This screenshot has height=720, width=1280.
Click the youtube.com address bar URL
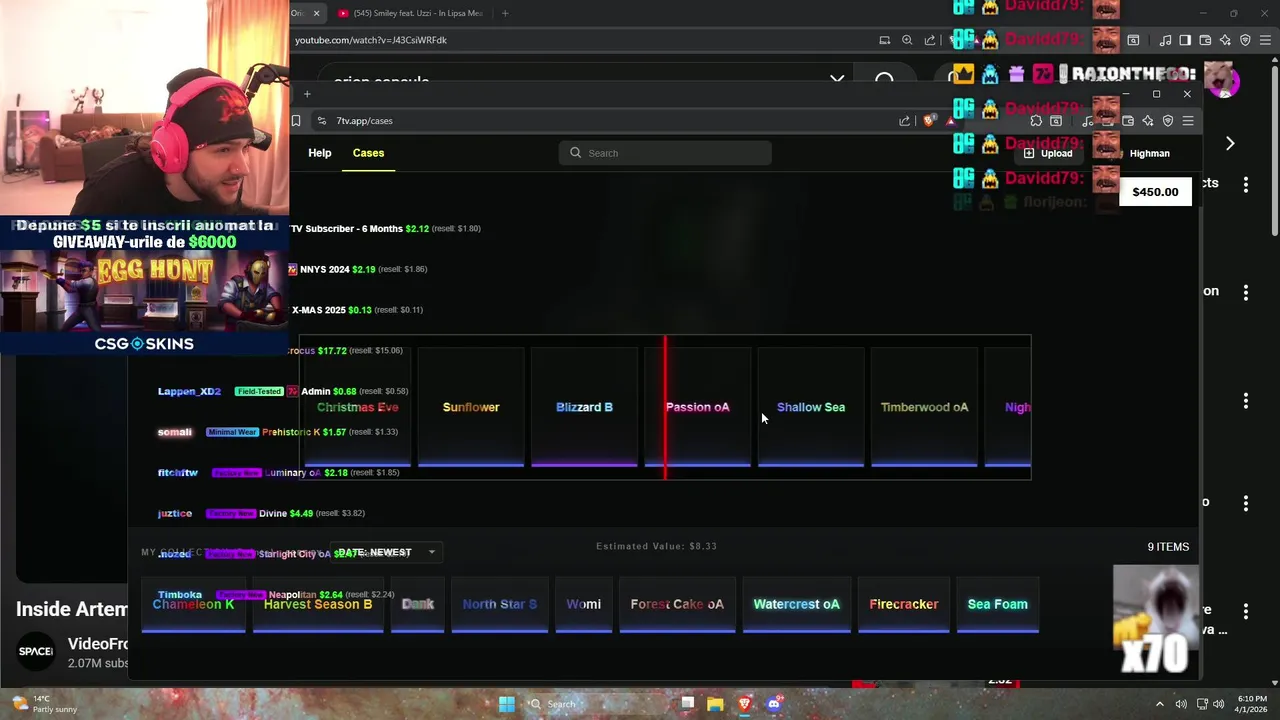[x=371, y=40]
